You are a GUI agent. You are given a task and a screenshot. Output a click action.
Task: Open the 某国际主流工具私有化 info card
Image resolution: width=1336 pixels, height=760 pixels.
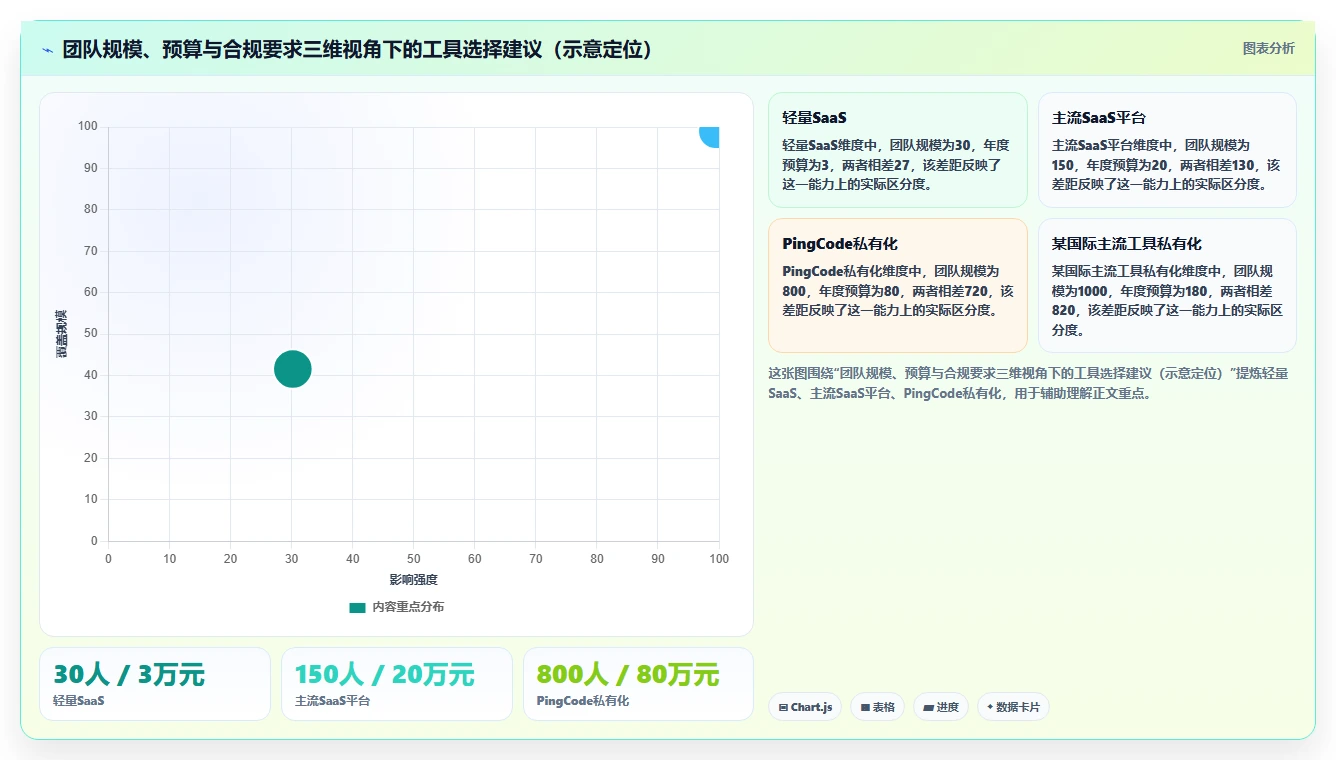pyautogui.click(x=1167, y=285)
